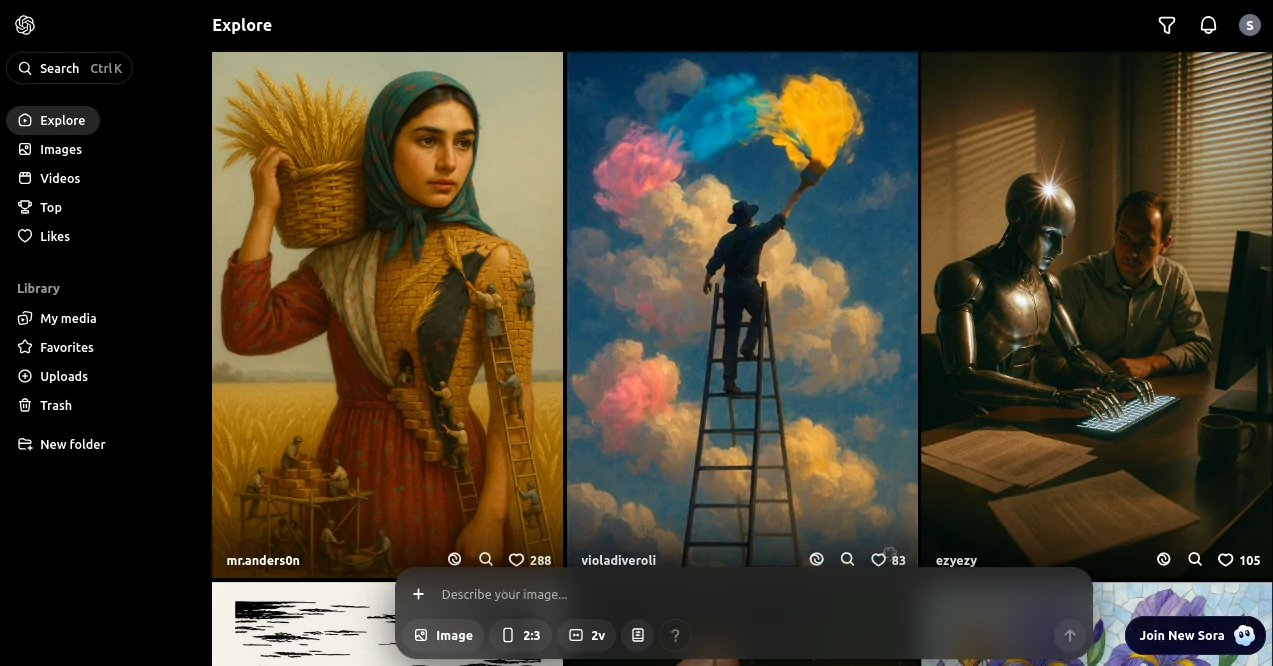Like the ezyezy robot image
The height and width of the screenshot is (666, 1273).
pos(1225,560)
